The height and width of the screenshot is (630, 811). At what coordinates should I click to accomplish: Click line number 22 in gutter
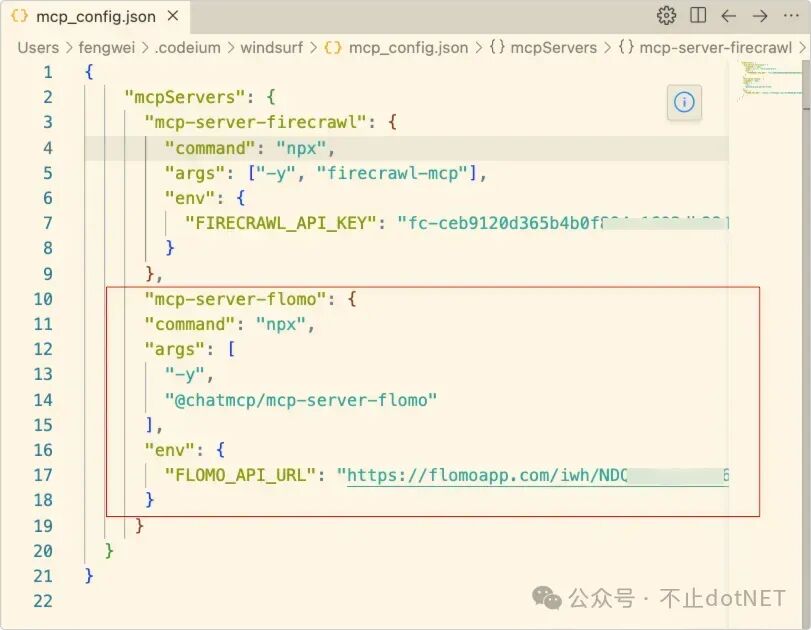click(x=43, y=601)
